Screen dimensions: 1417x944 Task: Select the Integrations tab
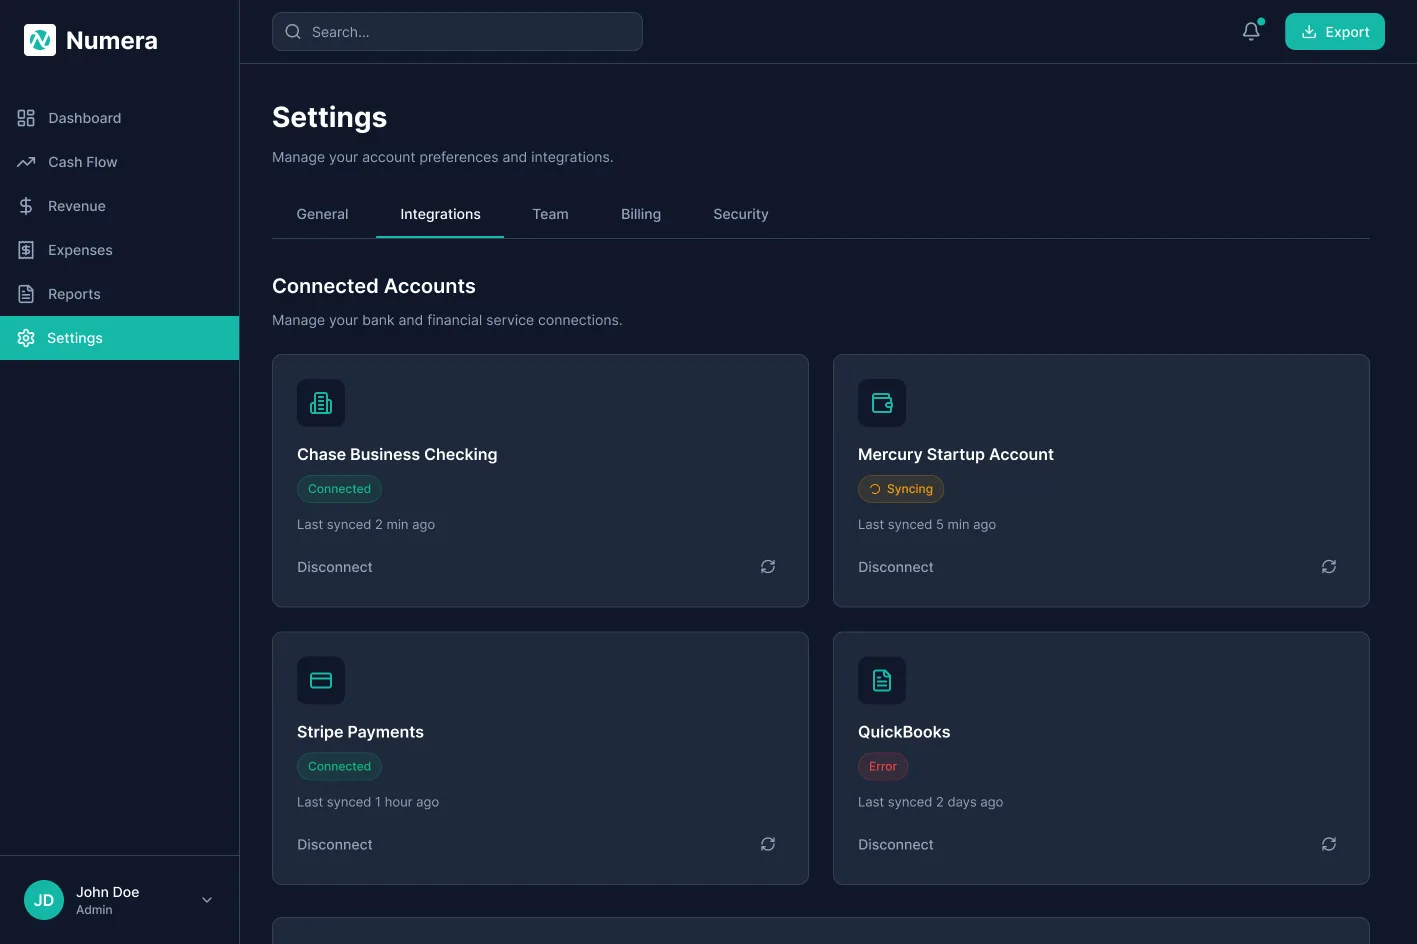point(440,214)
